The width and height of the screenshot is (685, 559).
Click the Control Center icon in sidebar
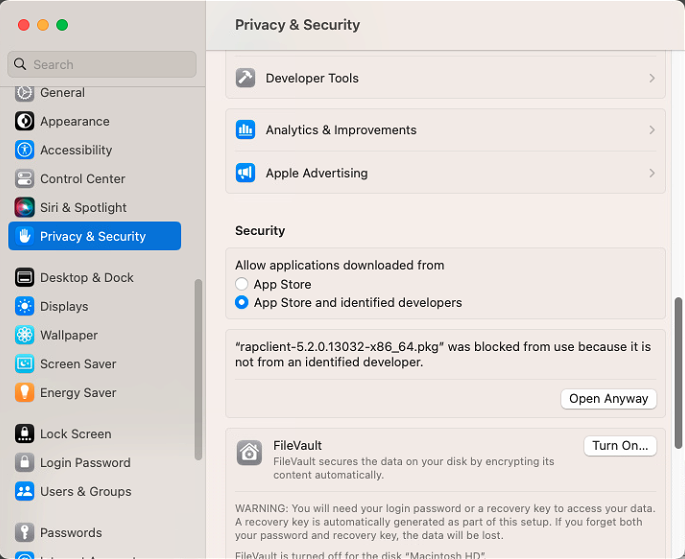click(x=24, y=179)
